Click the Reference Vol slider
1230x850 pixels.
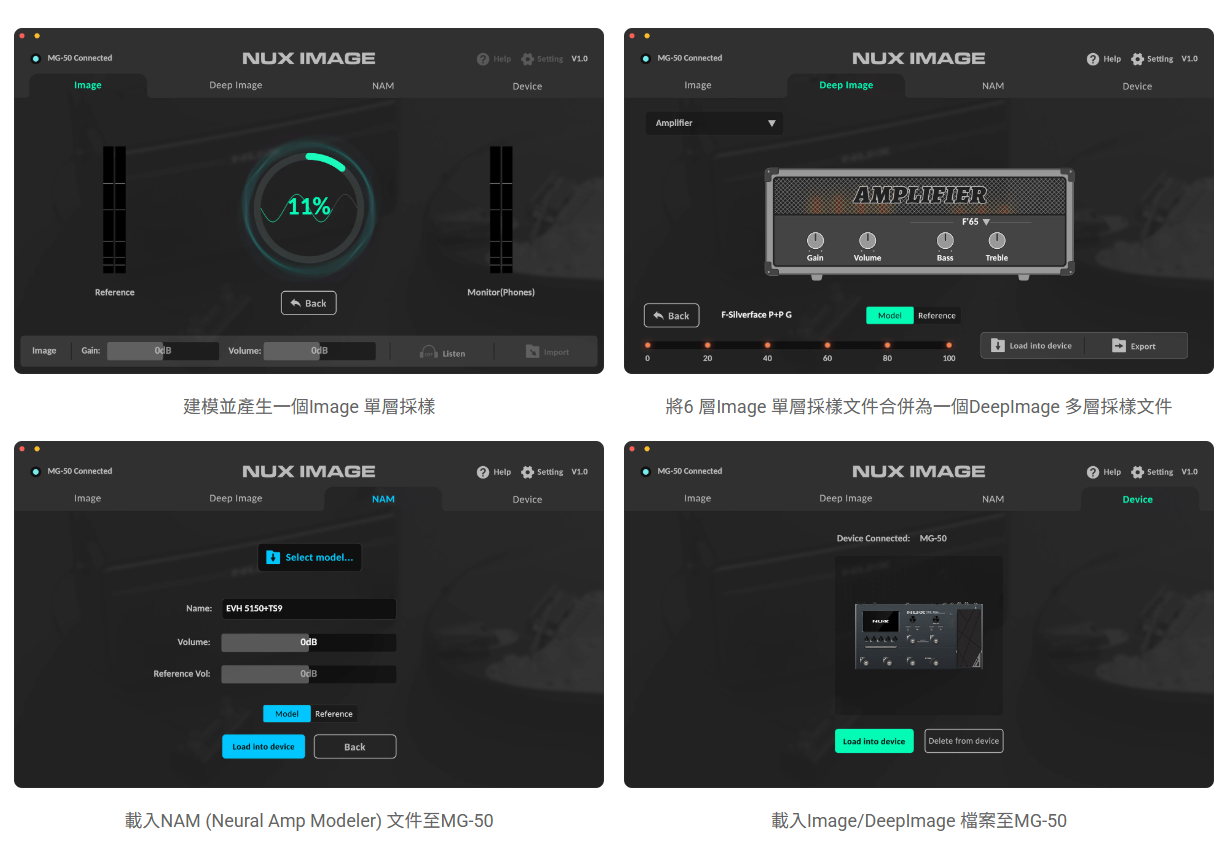click(x=308, y=674)
